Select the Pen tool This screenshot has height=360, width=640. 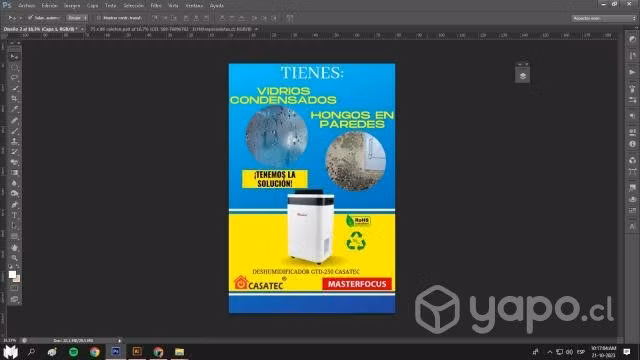click(14, 204)
